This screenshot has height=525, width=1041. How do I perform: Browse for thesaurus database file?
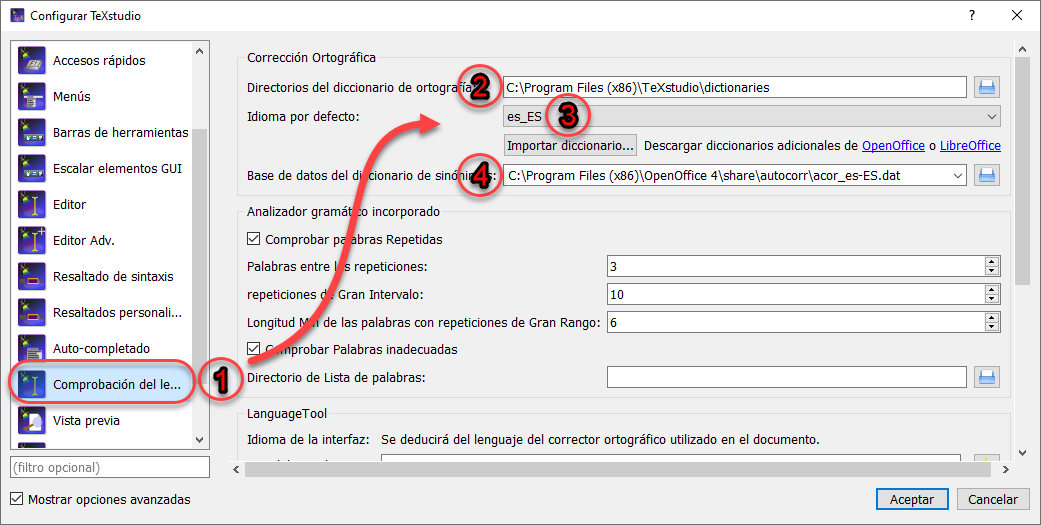987,176
